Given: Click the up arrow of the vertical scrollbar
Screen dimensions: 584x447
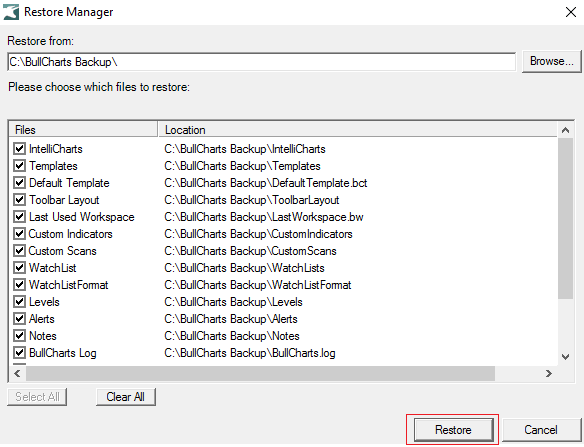Looking at the screenshot, I should coord(565,130).
